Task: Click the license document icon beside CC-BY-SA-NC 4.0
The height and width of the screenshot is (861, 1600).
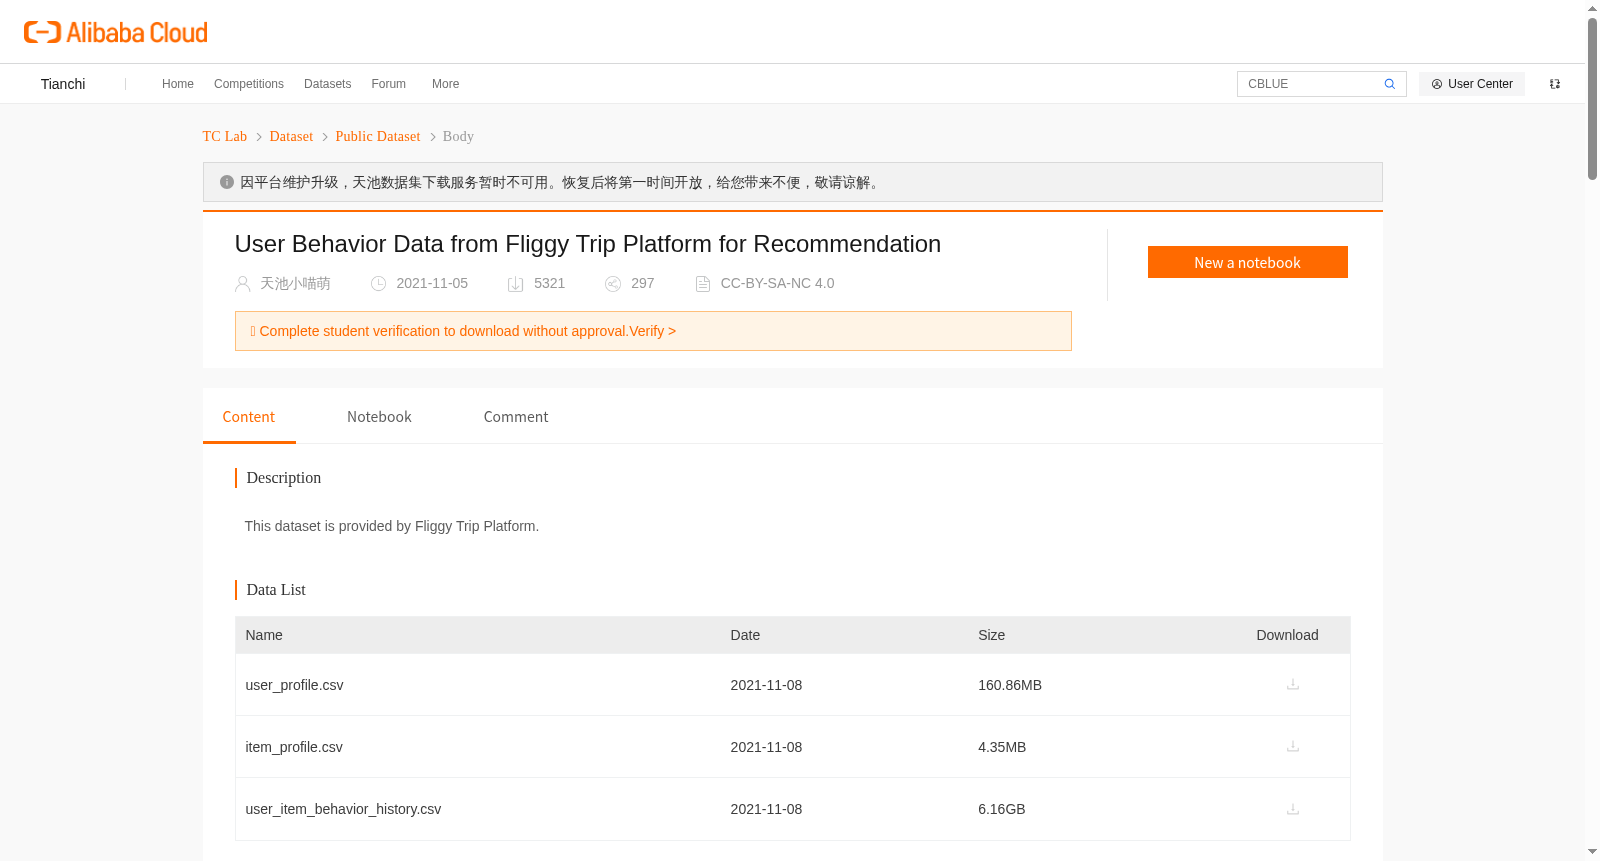Action: pos(703,284)
